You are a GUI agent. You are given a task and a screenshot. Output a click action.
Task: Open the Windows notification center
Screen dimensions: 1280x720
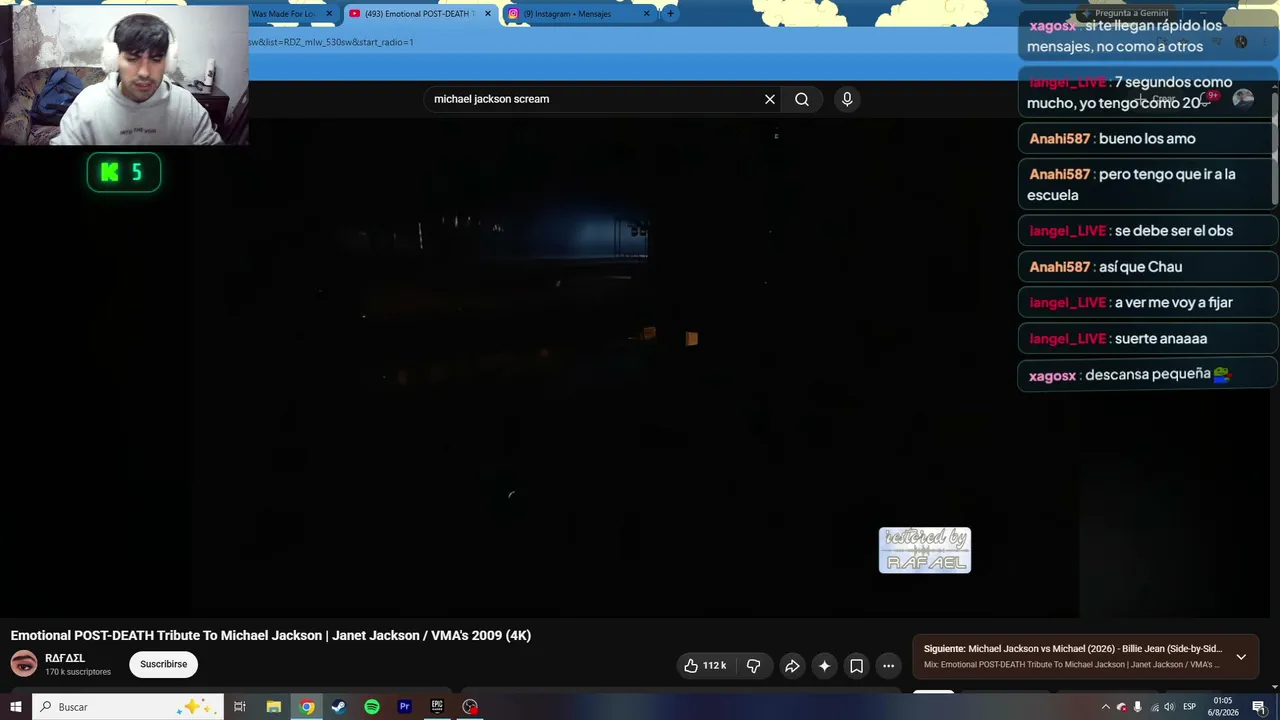point(1259,707)
